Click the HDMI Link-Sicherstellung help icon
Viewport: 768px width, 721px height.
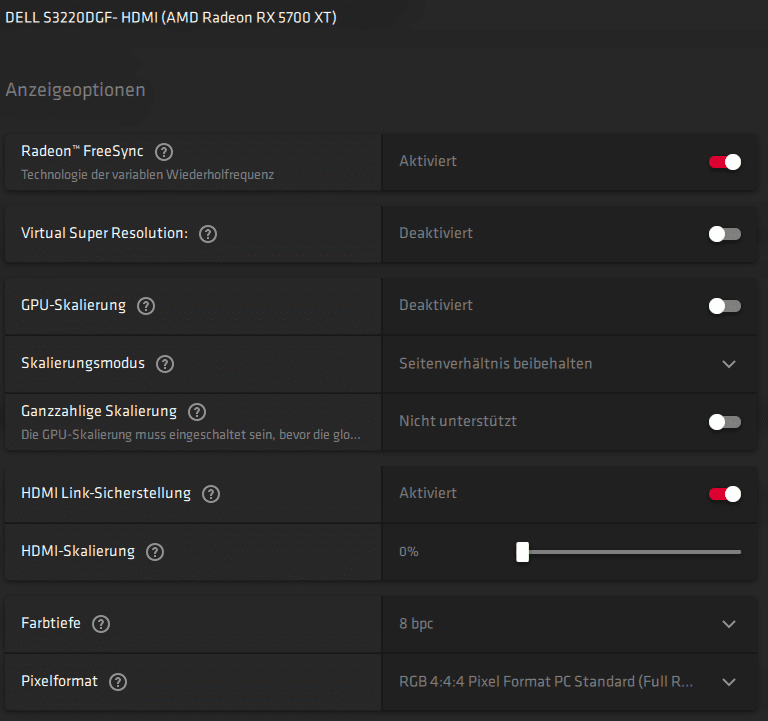211,494
